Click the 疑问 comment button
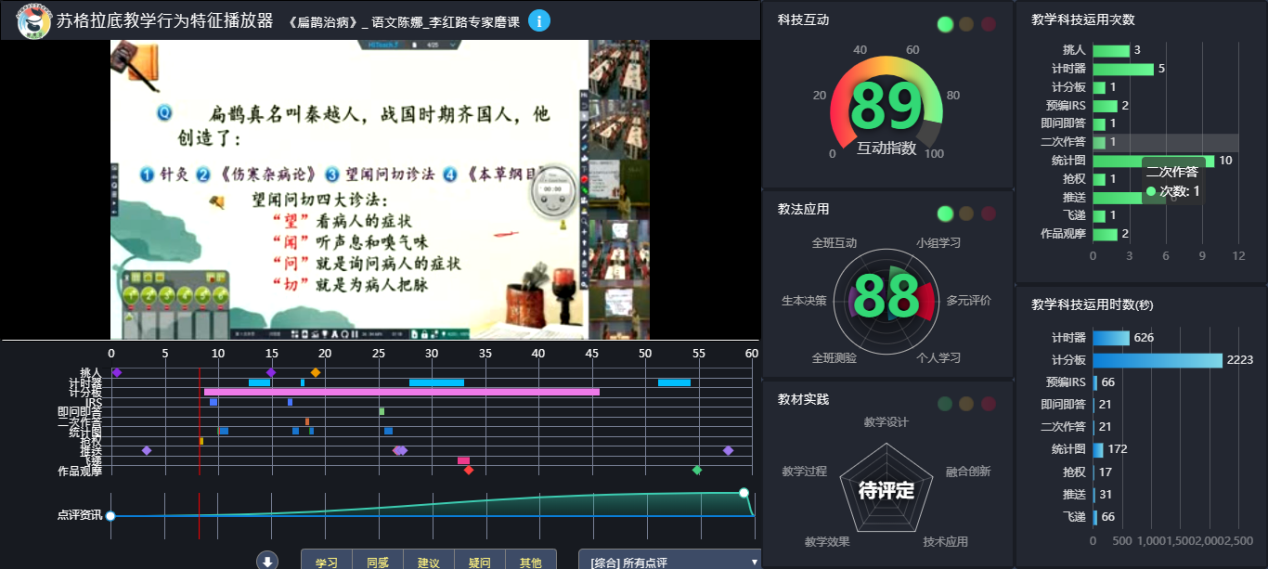This screenshot has width=1268, height=569. (480, 561)
